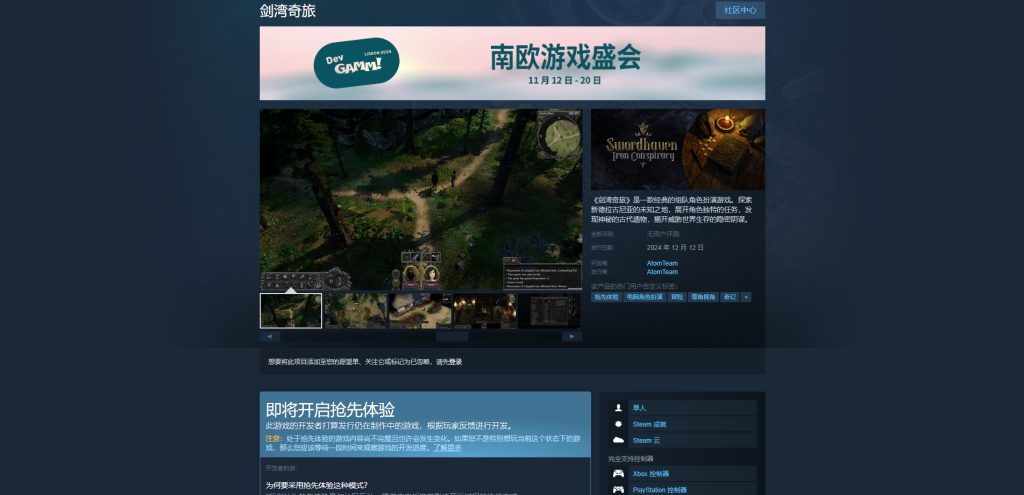Open the 了解更多 learn more link
The image size is (1024, 495).
pyautogui.click(x=447, y=448)
